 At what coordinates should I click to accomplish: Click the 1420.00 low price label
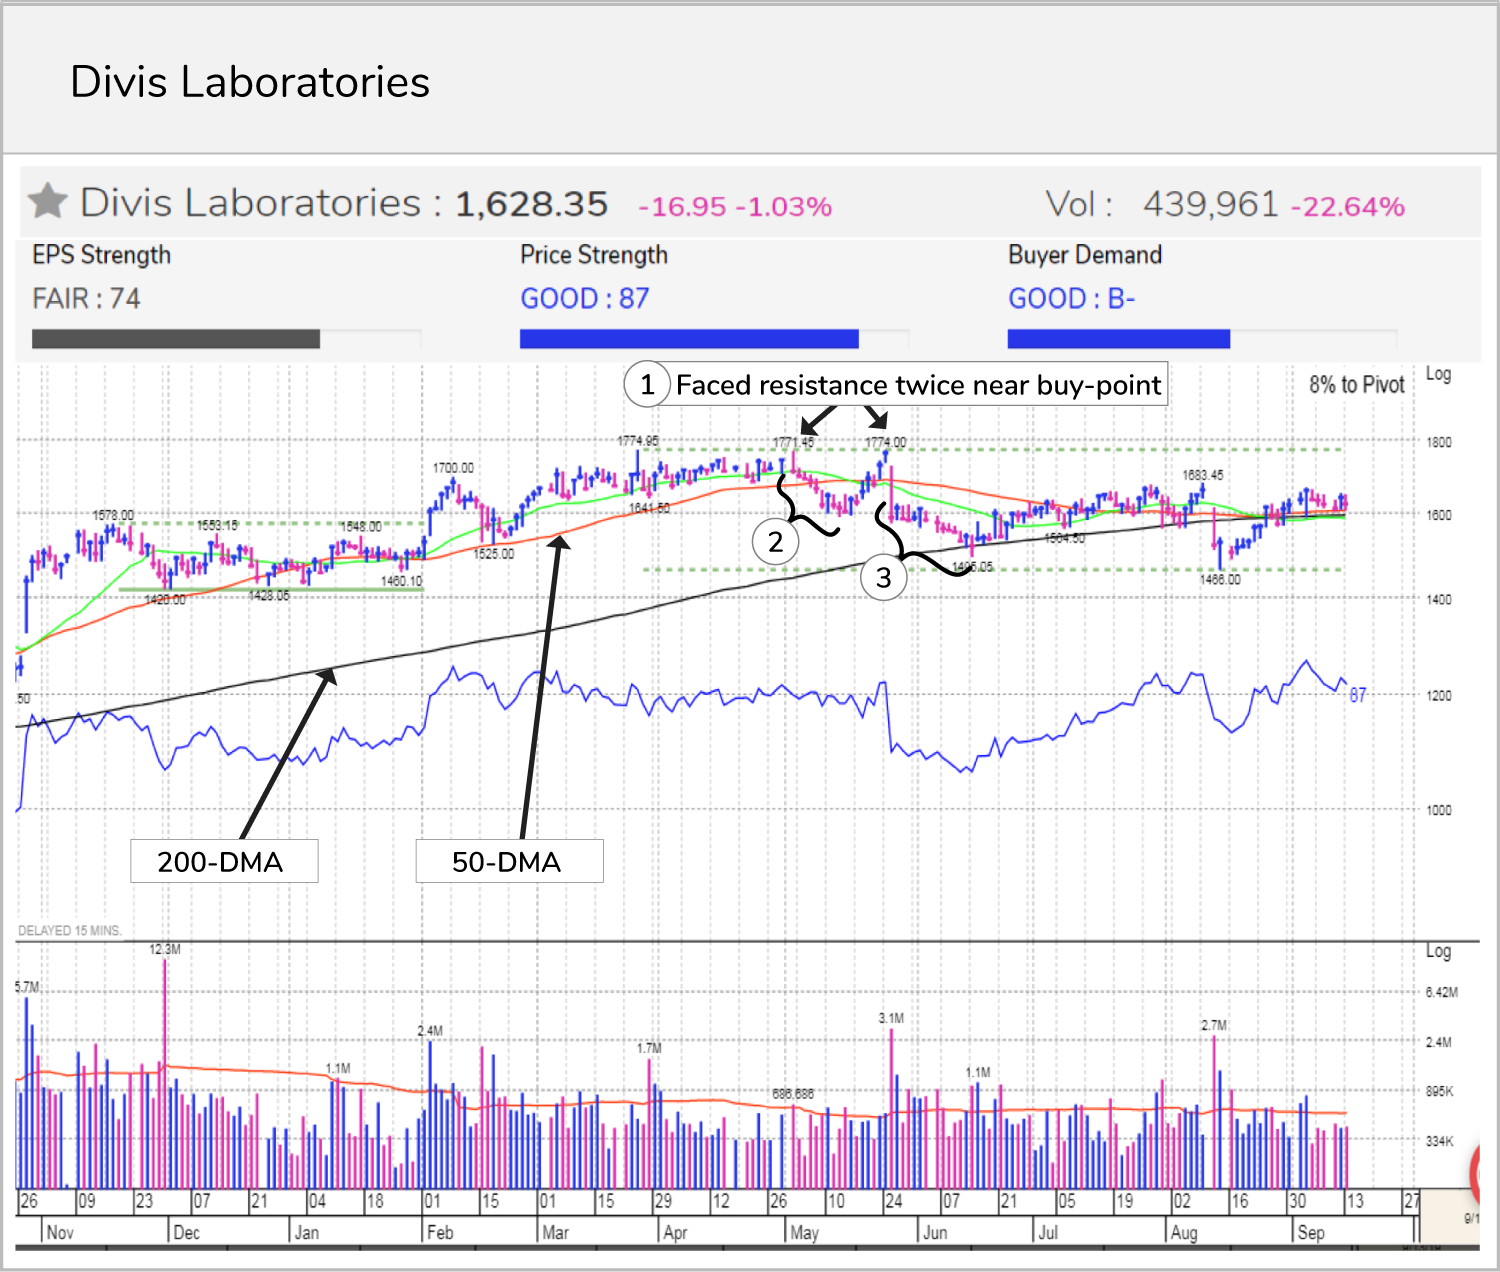165,600
